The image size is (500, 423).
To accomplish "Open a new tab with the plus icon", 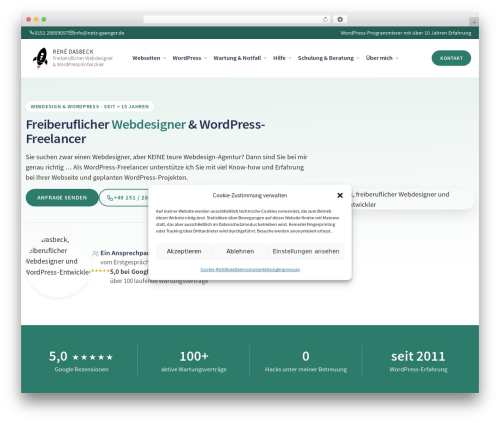I will (x=474, y=22).
